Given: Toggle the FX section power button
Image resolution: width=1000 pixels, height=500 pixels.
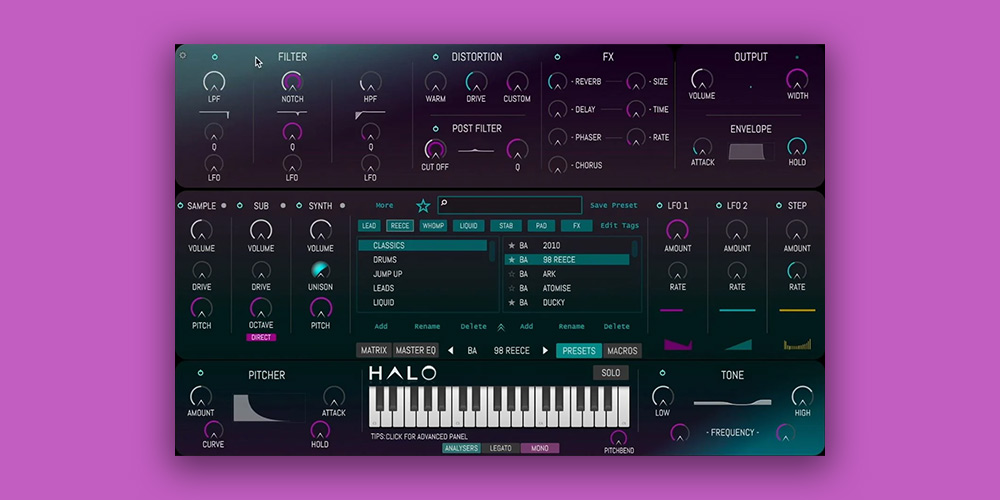Looking at the screenshot, I should point(557,57).
